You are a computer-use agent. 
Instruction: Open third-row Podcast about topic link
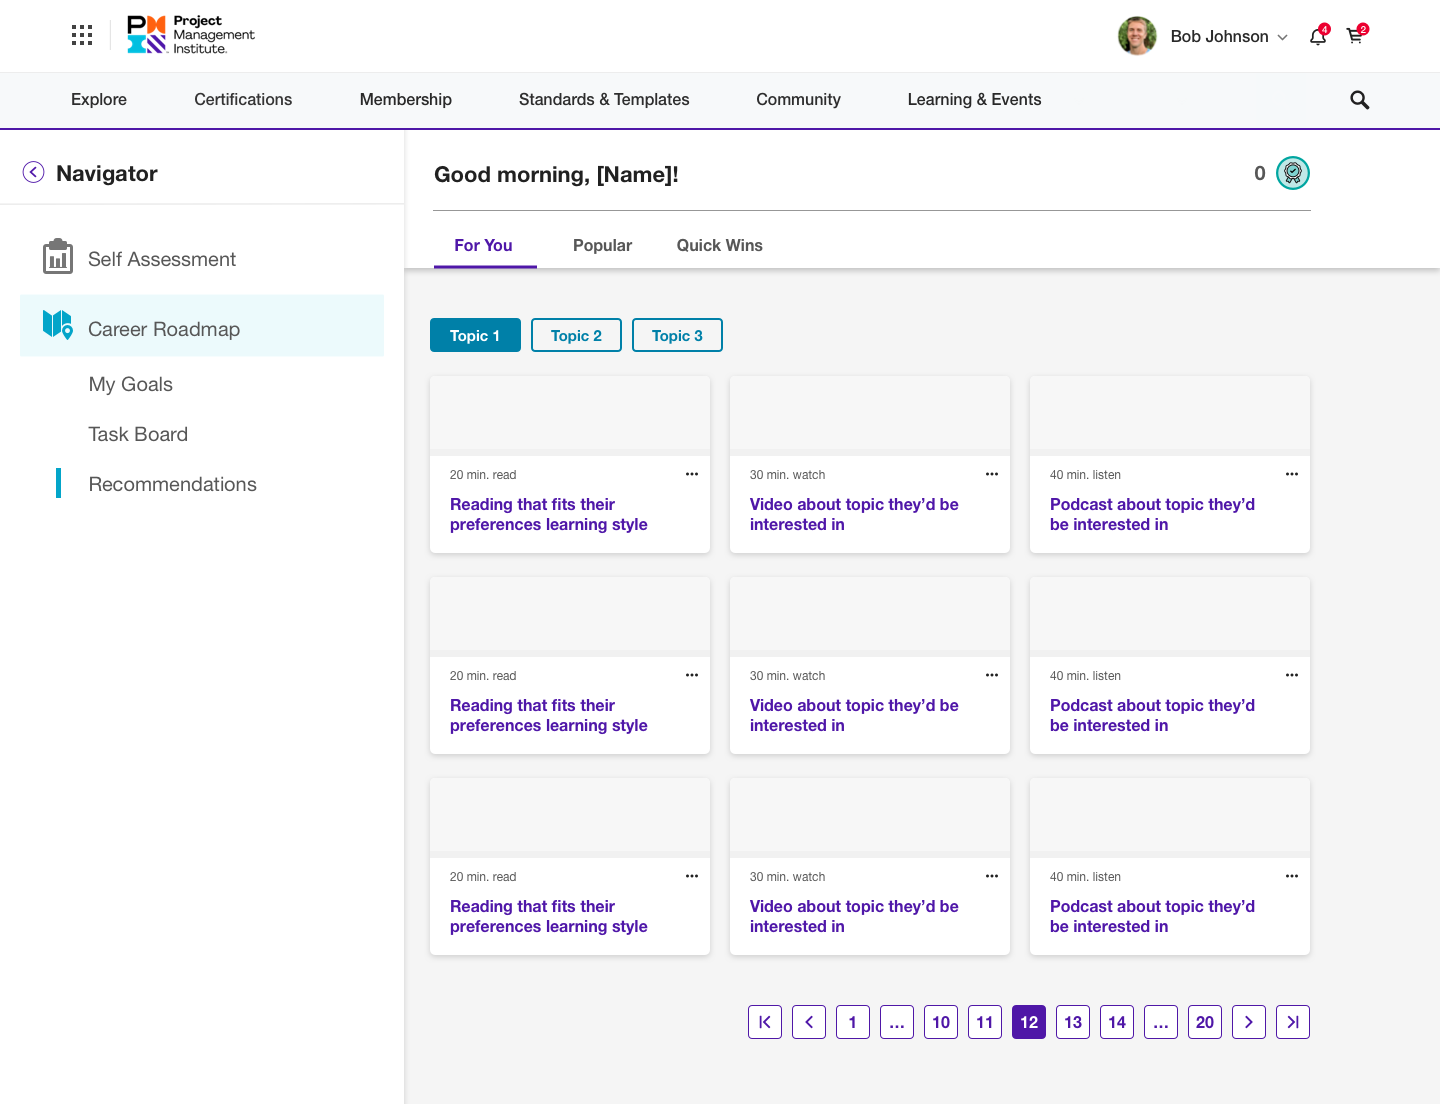[1152, 917]
